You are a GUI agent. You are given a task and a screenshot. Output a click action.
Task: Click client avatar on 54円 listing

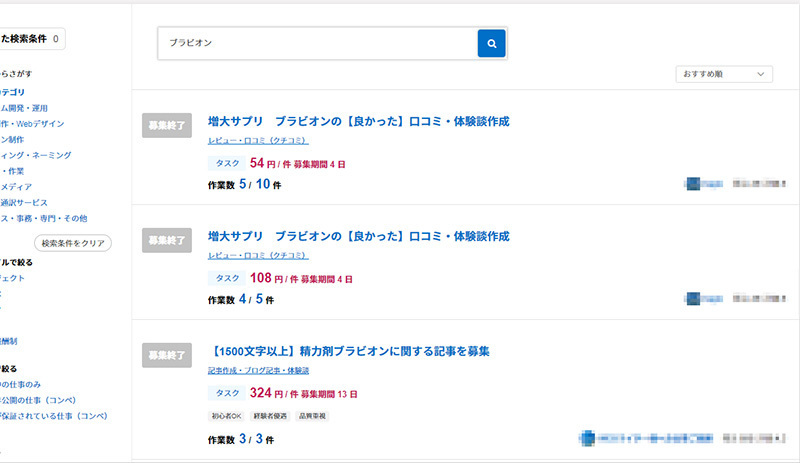point(693,184)
